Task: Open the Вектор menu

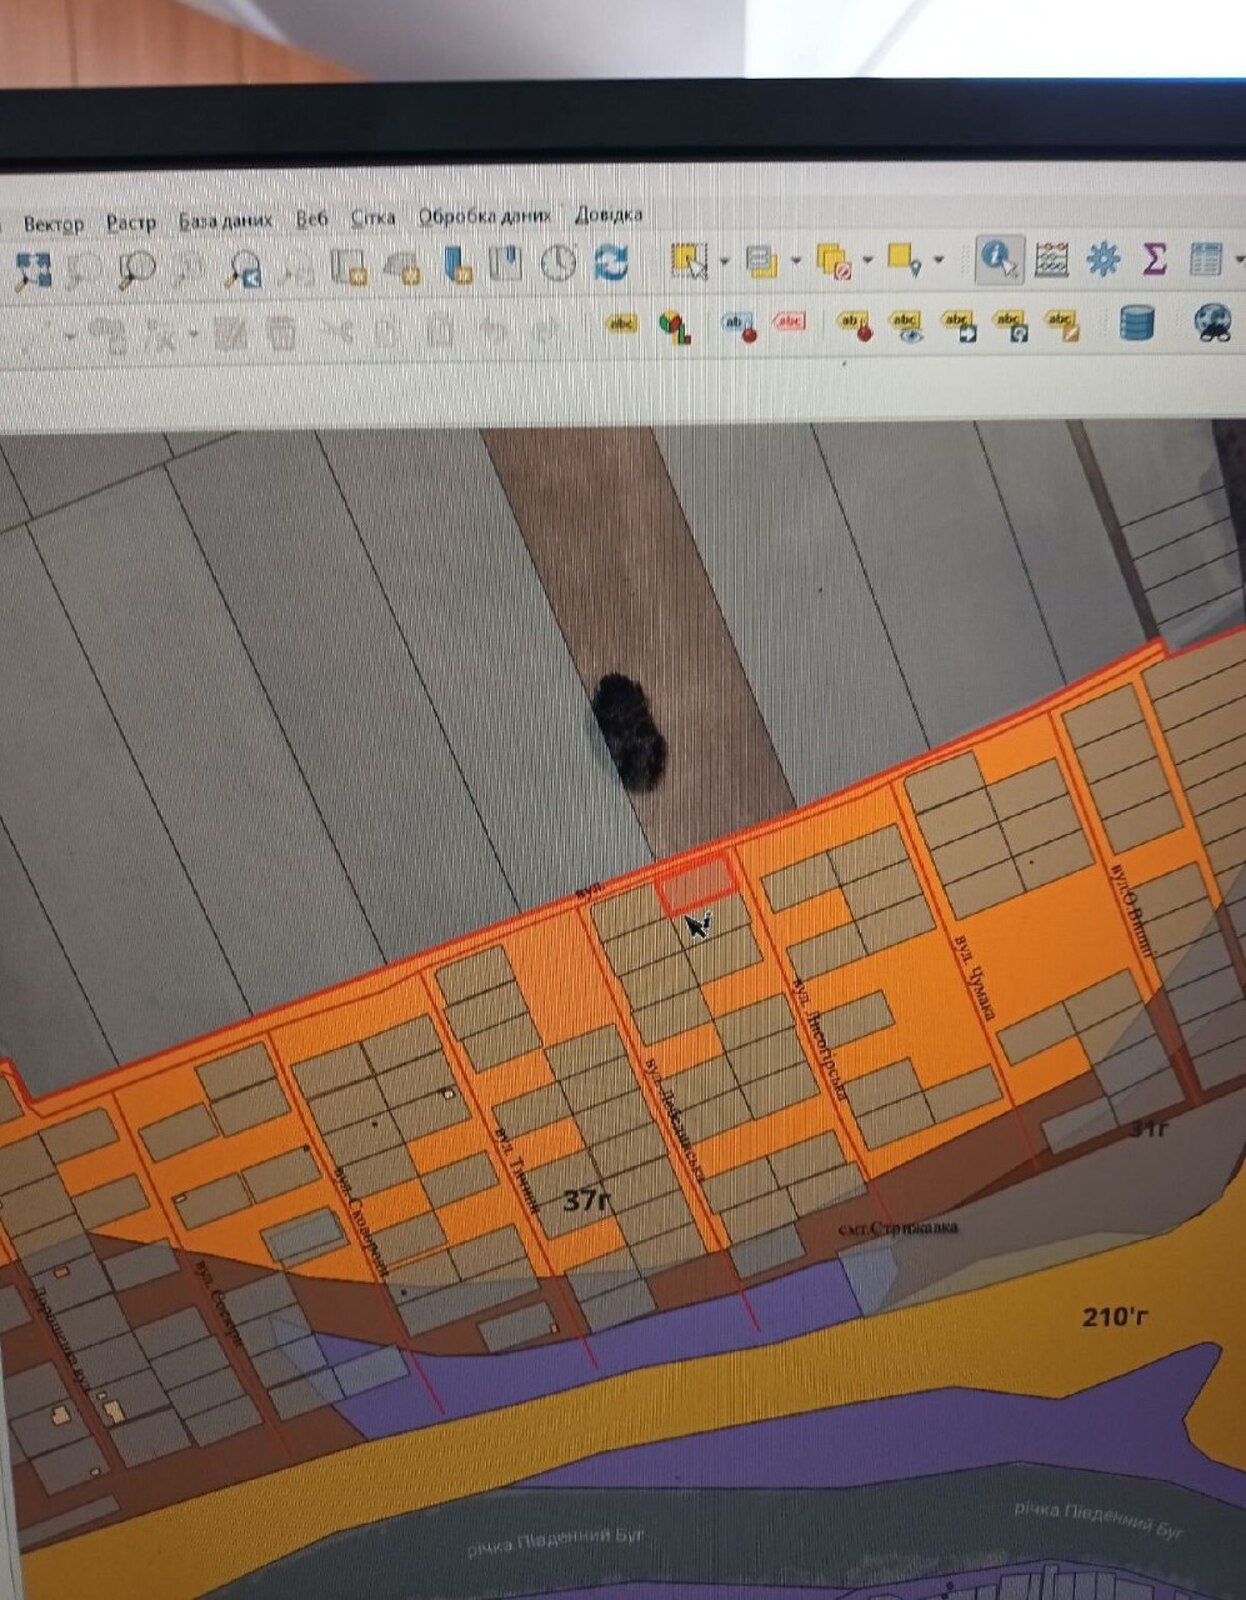Action: click(53, 223)
